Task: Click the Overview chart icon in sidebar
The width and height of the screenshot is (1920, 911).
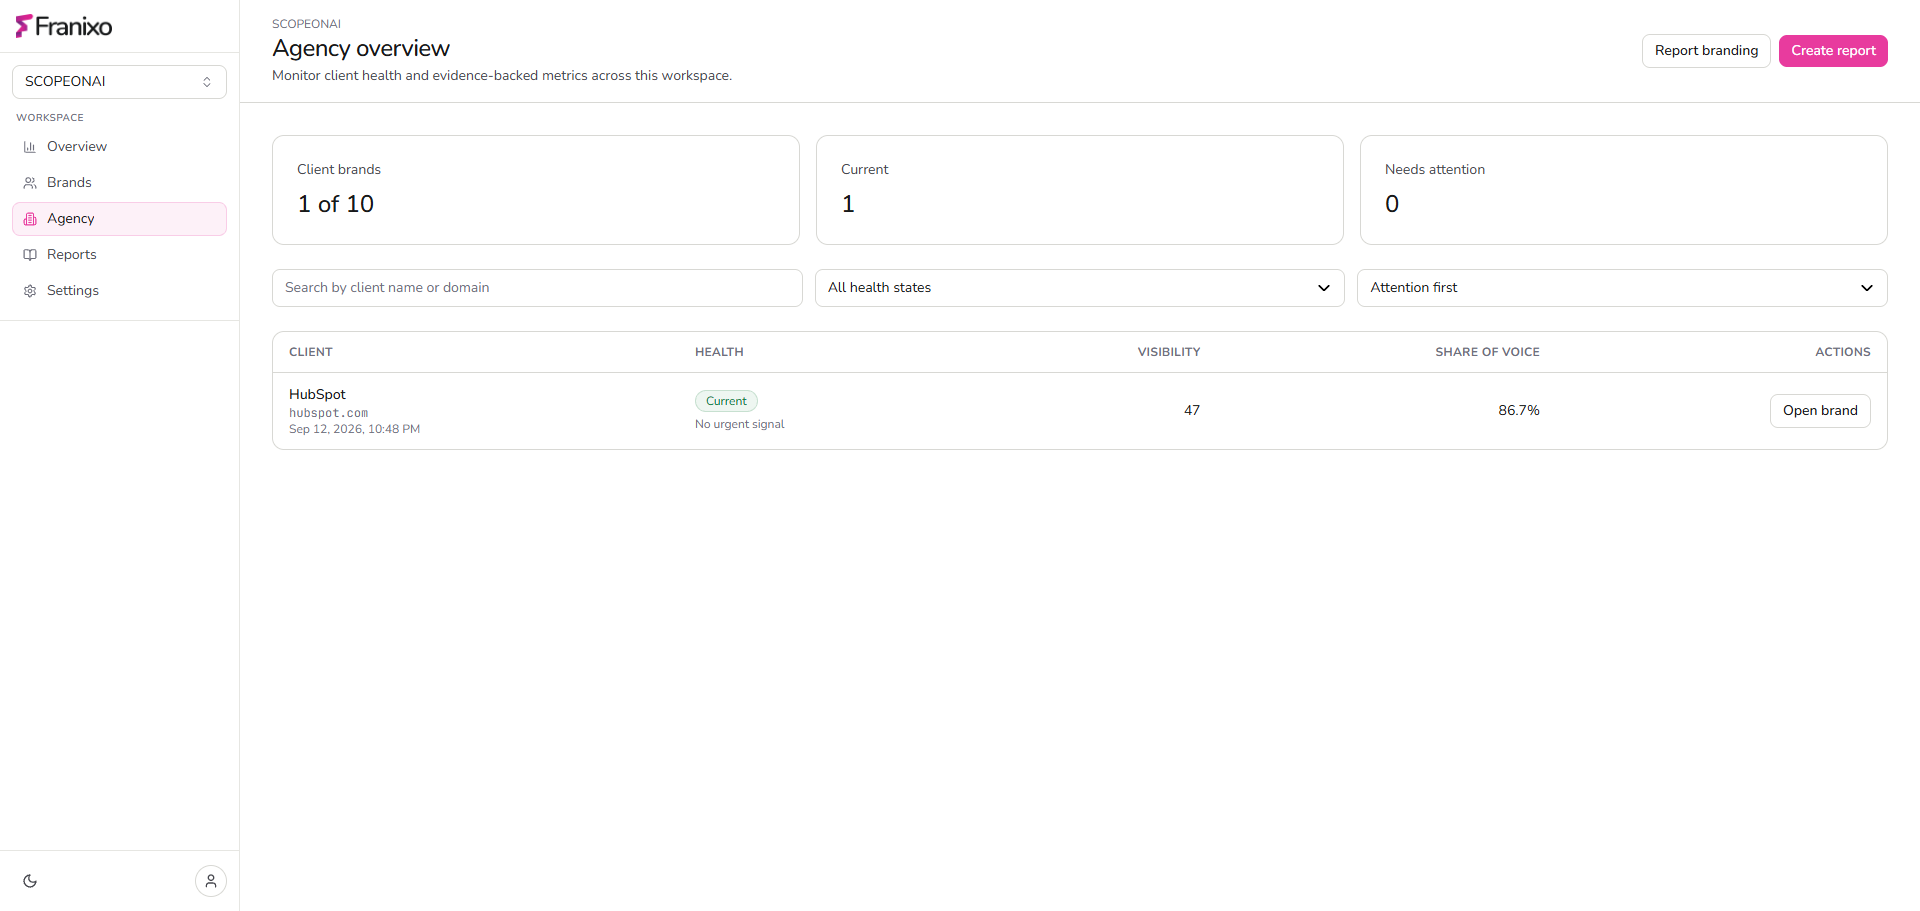Action: pos(30,147)
